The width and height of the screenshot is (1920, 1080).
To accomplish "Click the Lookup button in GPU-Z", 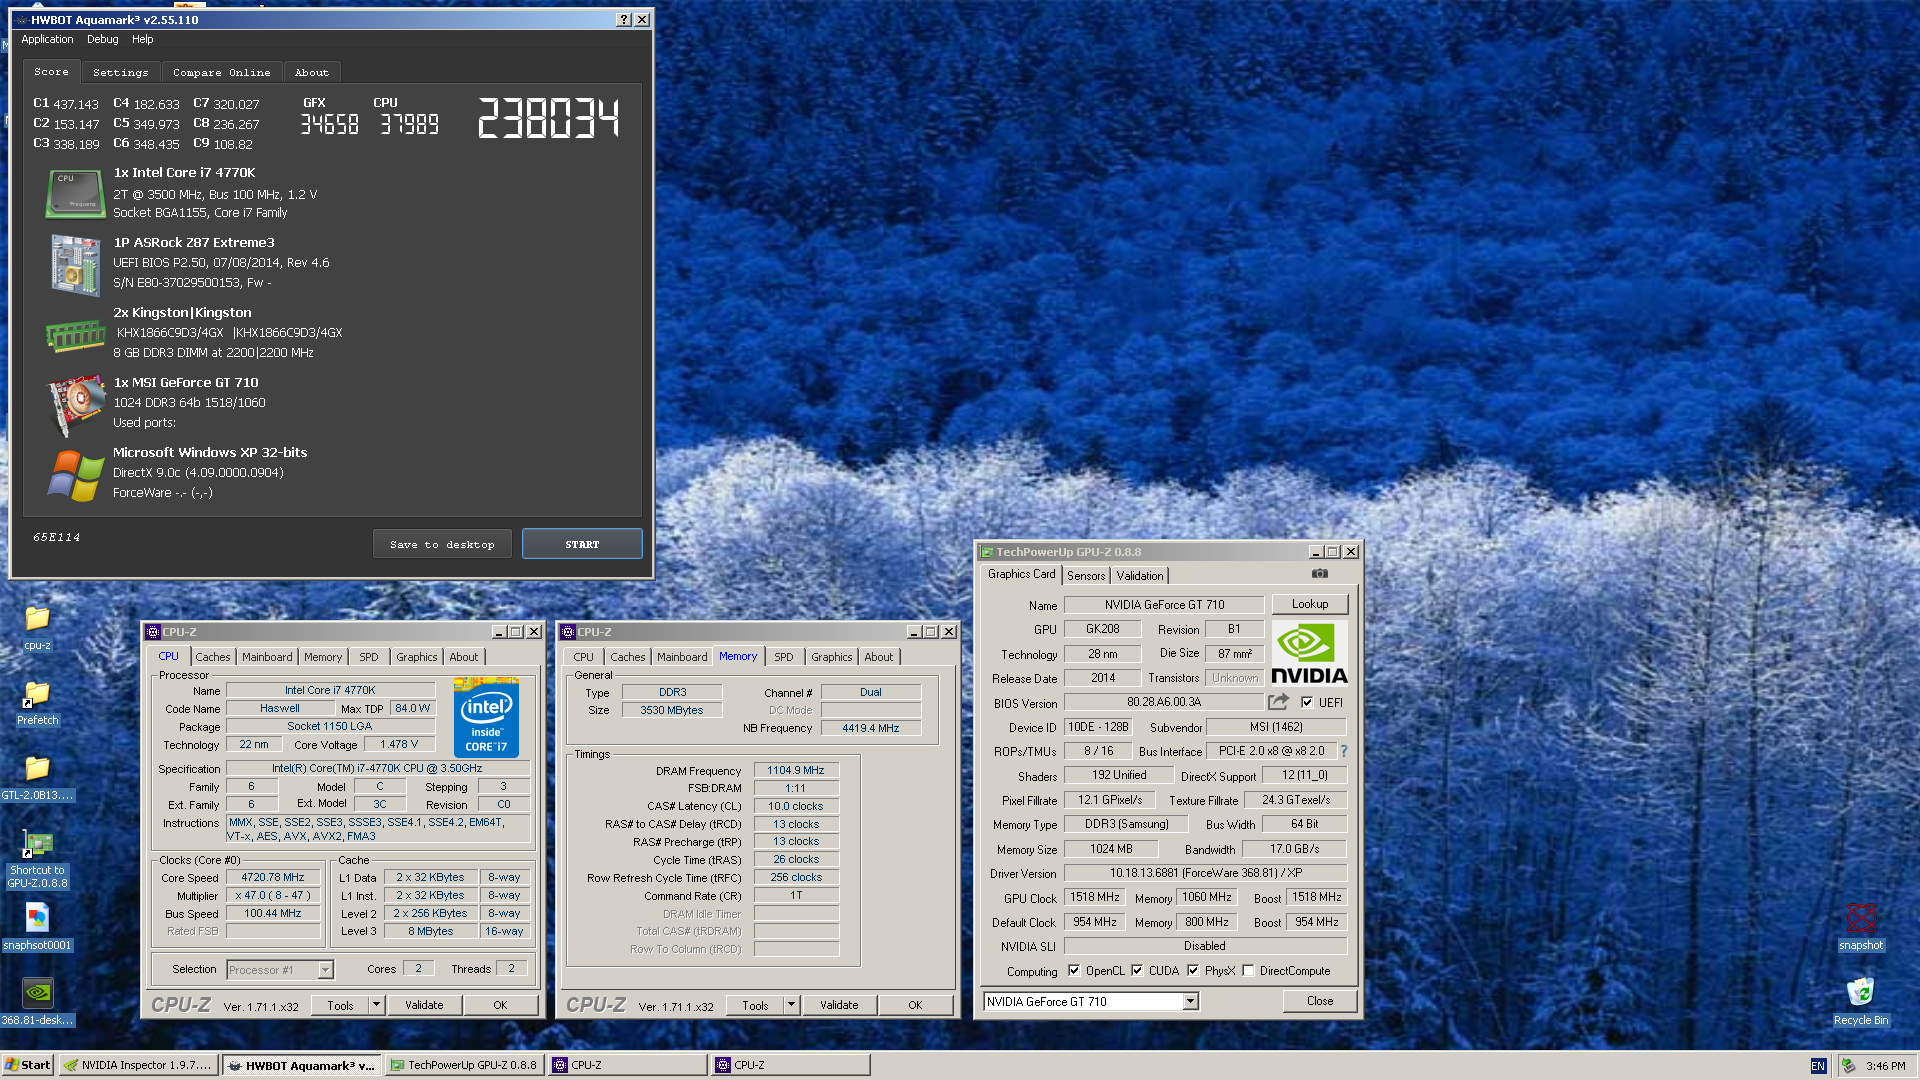I will 1310,604.
